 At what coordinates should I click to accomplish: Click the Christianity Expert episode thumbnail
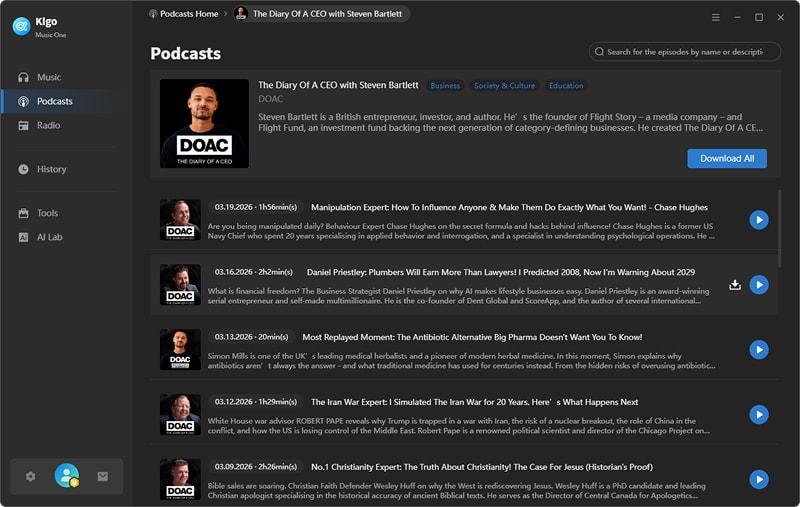[180, 479]
